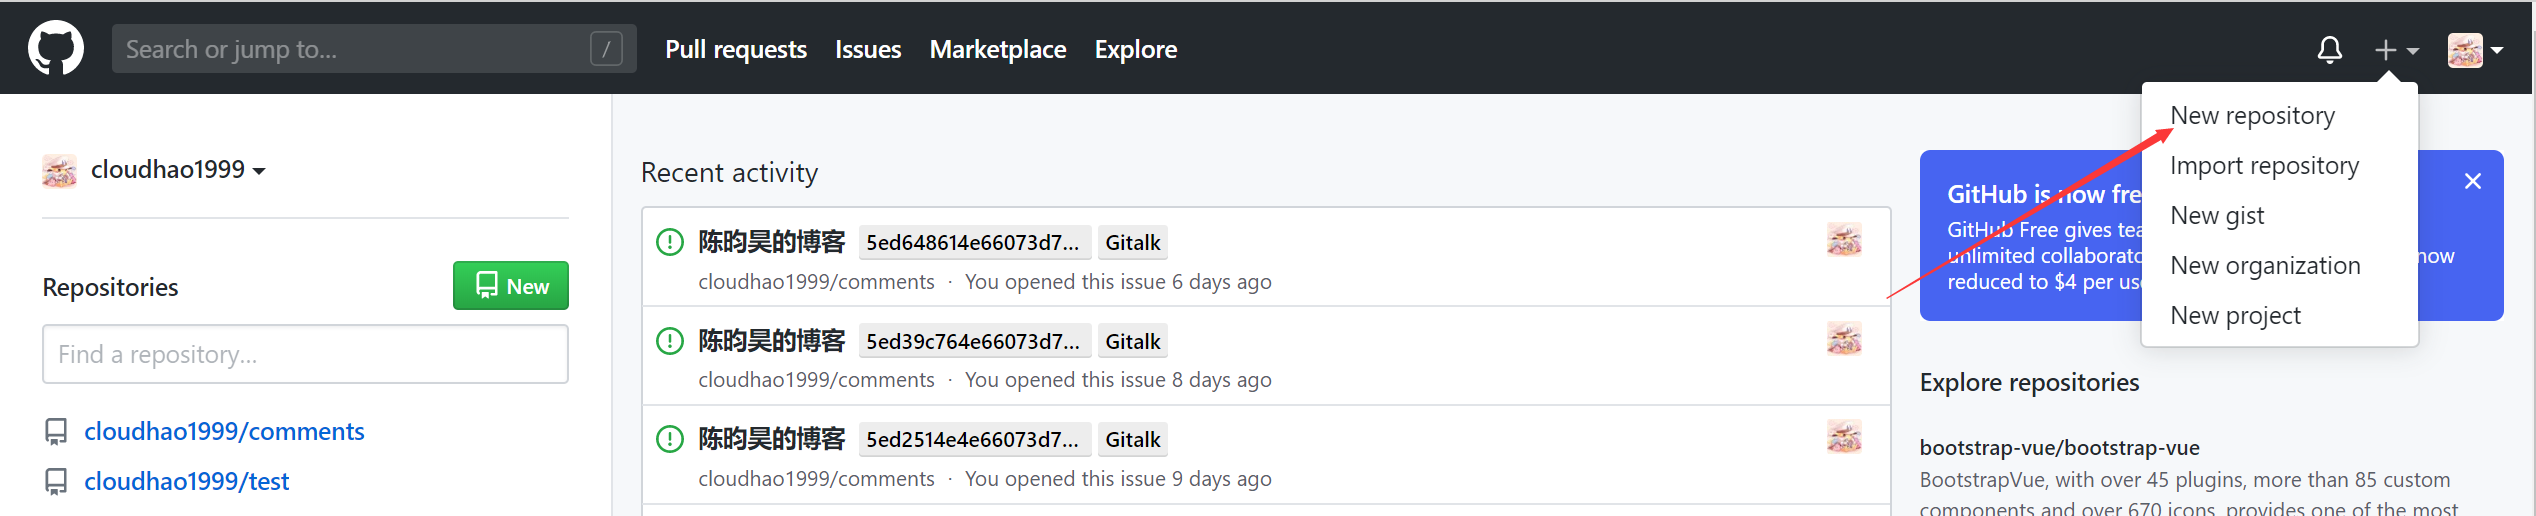The image size is (2536, 516).
Task: Select New repository from menu
Action: coord(2252,115)
